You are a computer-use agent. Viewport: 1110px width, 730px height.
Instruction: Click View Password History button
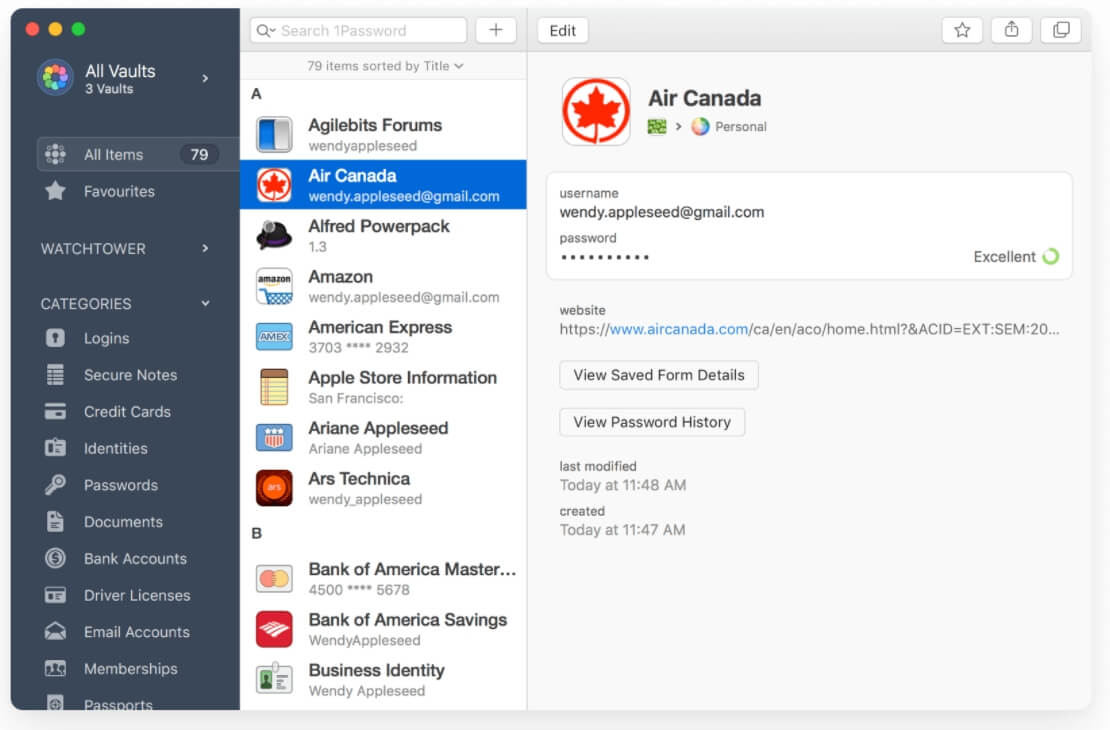pyautogui.click(x=652, y=422)
